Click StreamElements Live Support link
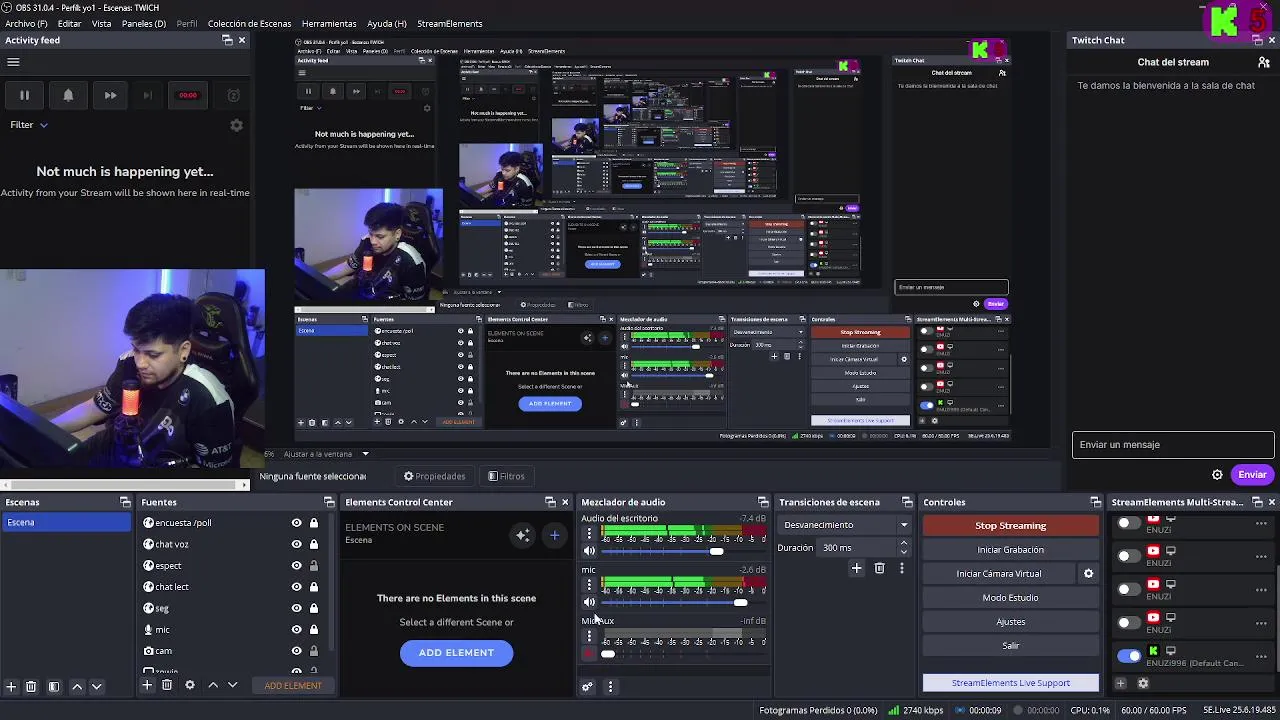The width and height of the screenshot is (1280, 720). coord(1010,683)
